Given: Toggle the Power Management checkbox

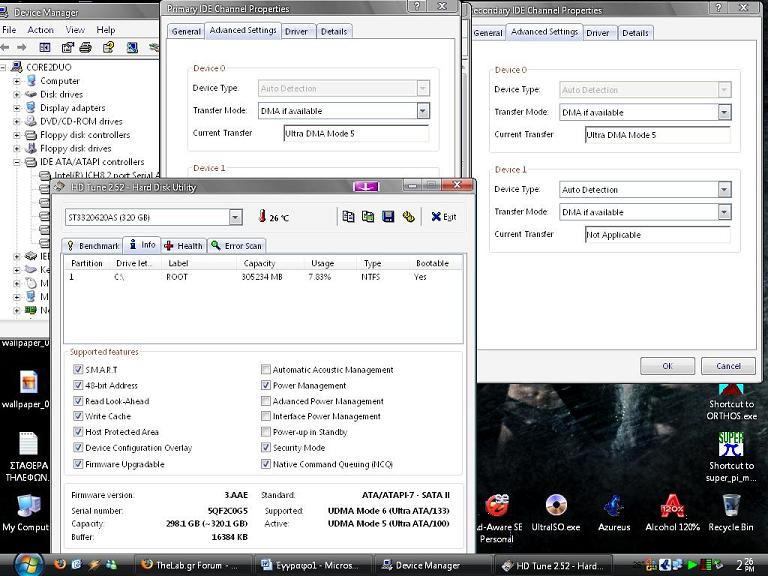Looking at the screenshot, I should (x=265, y=385).
